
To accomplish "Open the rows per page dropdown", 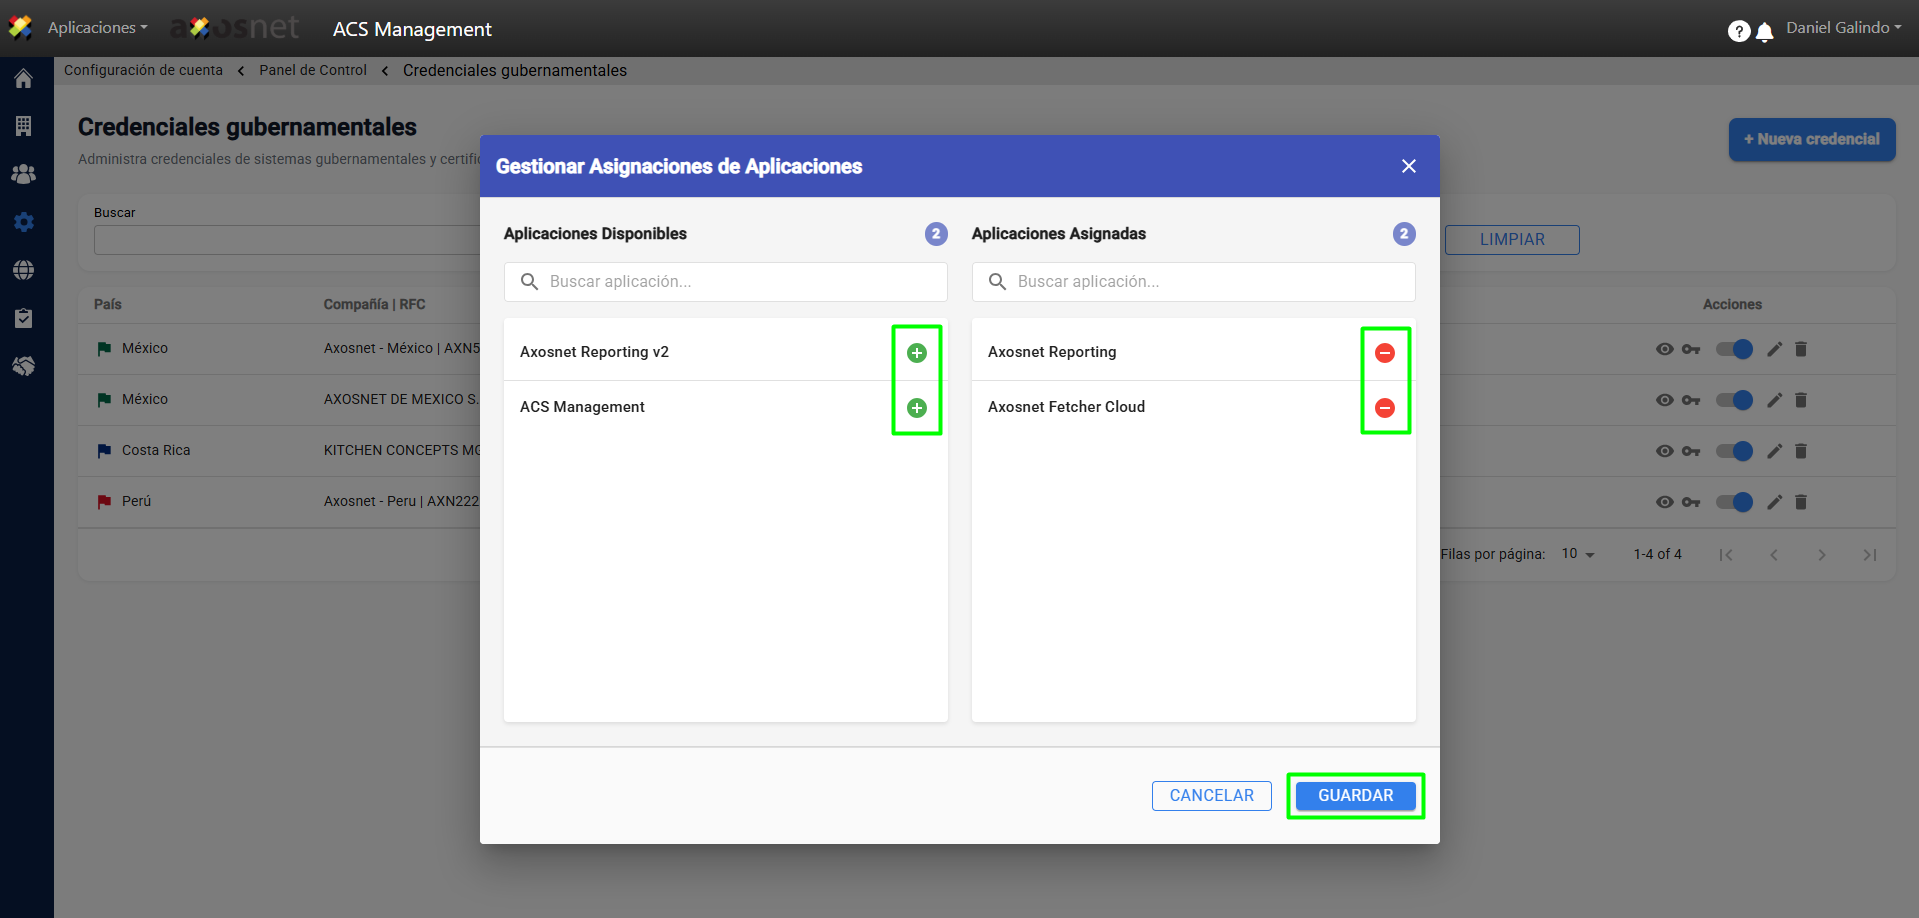I will coord(1578,554).
